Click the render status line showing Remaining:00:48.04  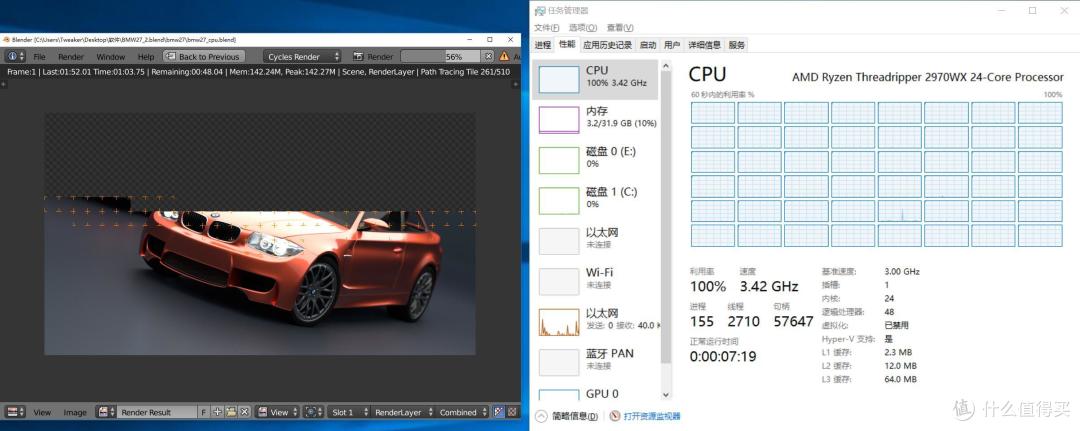[x=258, y=72]
